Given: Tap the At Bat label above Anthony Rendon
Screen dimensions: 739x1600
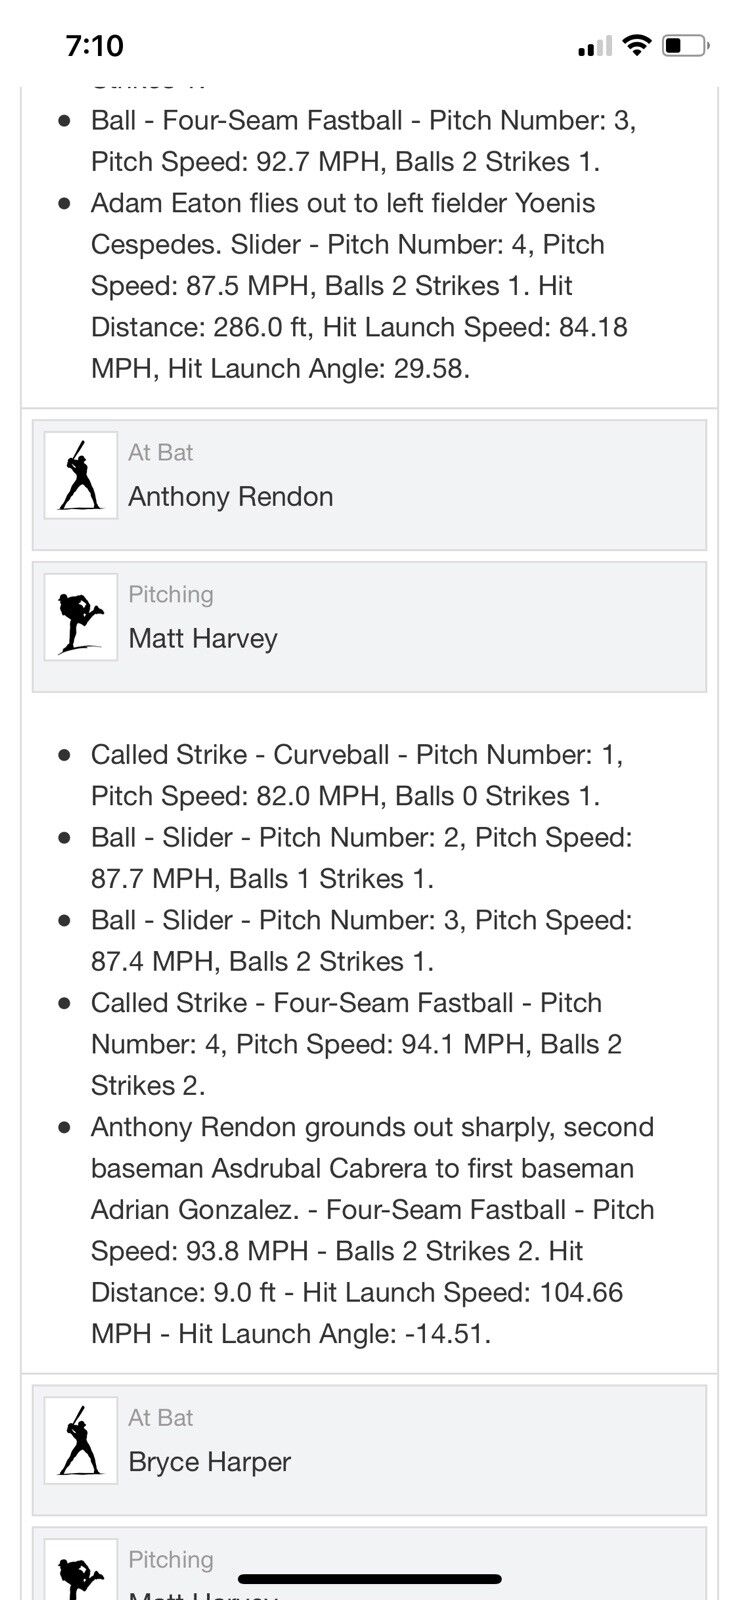Looking at the screenshot, I should click(160, 453).
